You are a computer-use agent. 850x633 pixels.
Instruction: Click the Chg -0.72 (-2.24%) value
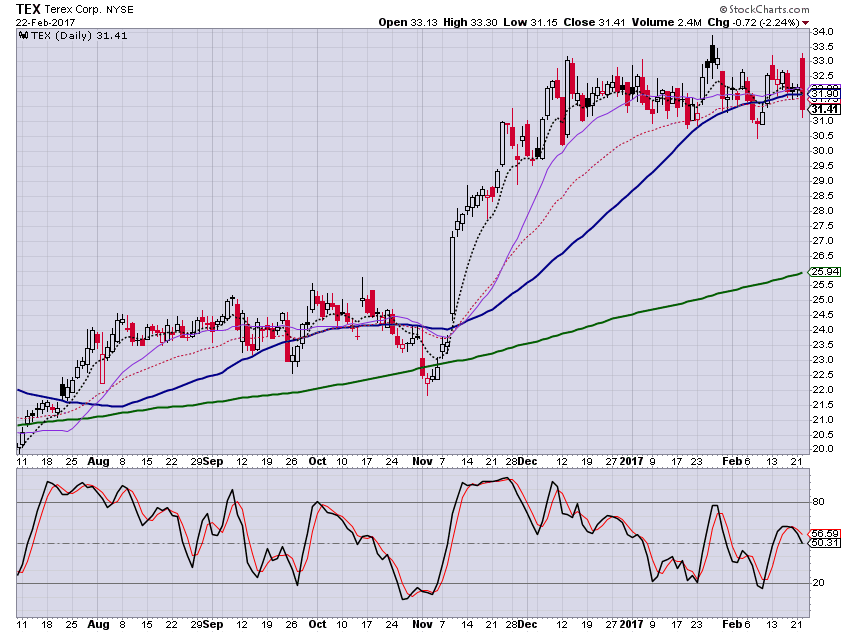pos(754,22)
